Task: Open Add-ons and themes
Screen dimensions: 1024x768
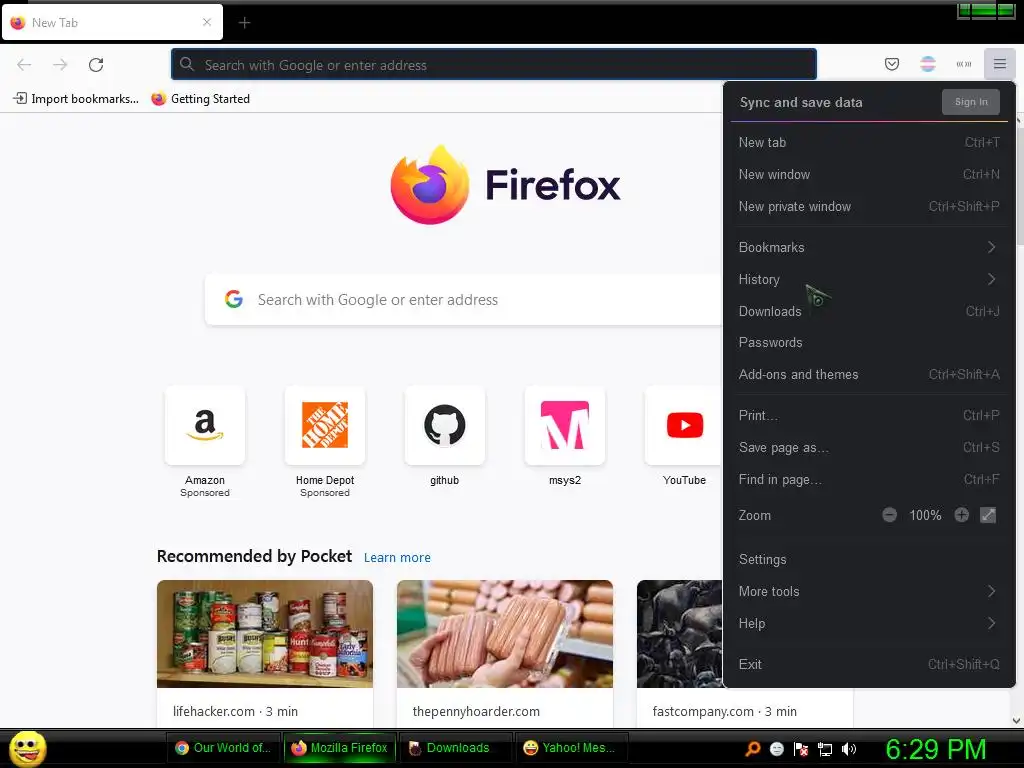Action: pyautogui.click(x=869, y=374)
